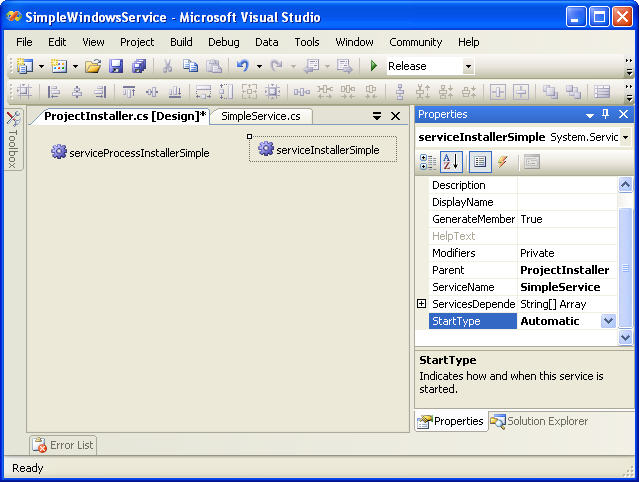Open the Toolbox side panel

13,140
